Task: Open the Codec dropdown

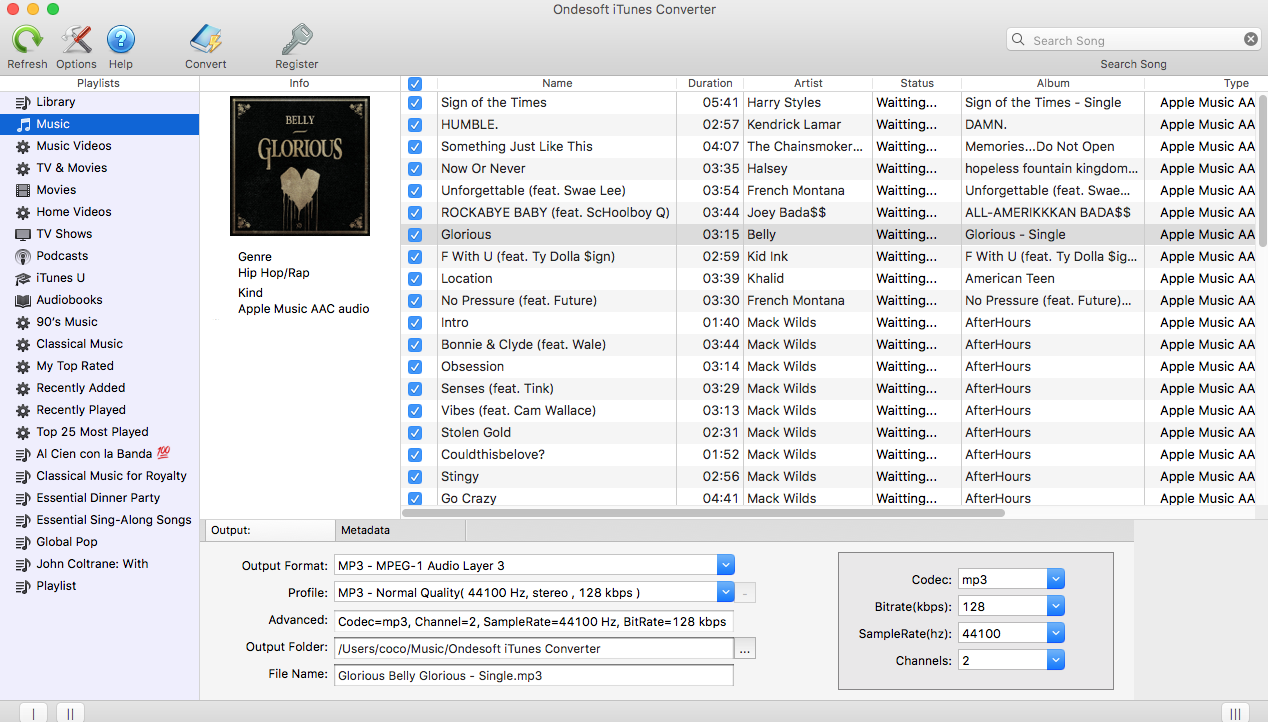Action: [x=1056, y=579]
